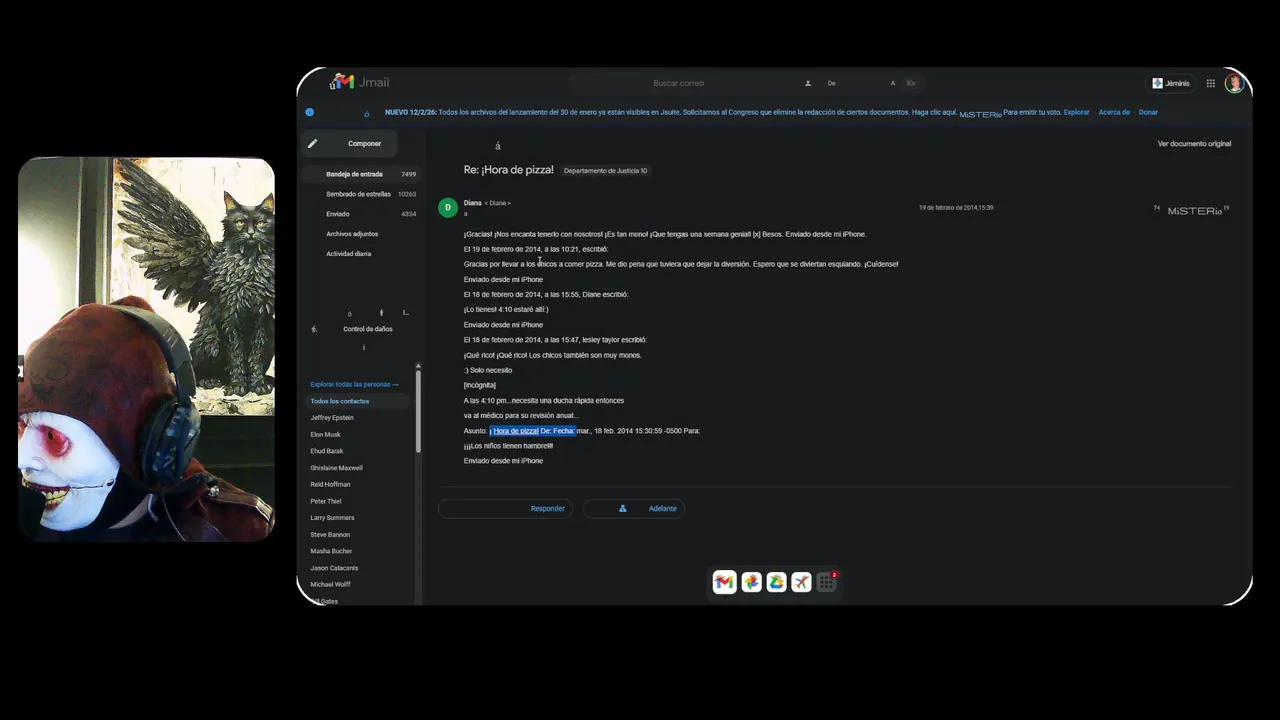Screen dimensions: 1280x720
Task: Click the Explorar link in the banner
Action: (1077, 112)
